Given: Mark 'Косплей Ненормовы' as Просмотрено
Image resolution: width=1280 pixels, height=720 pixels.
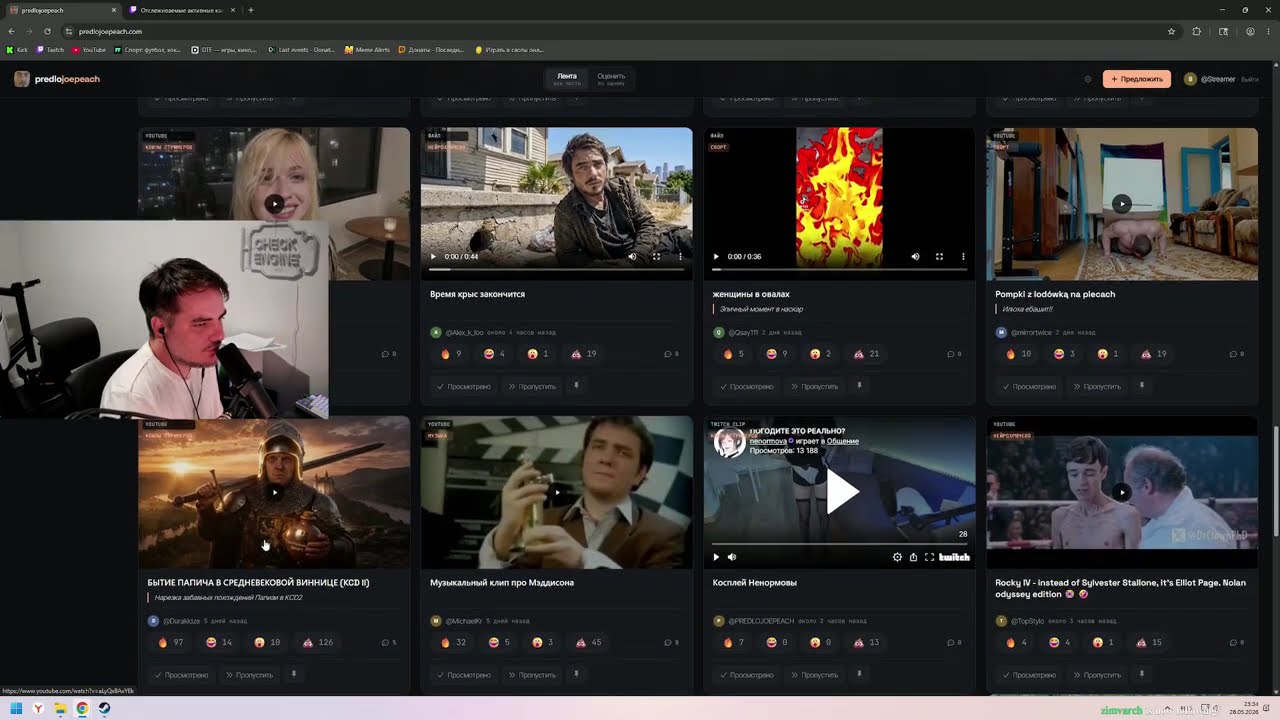Looking at the screenshot, I should pos(747,675).
